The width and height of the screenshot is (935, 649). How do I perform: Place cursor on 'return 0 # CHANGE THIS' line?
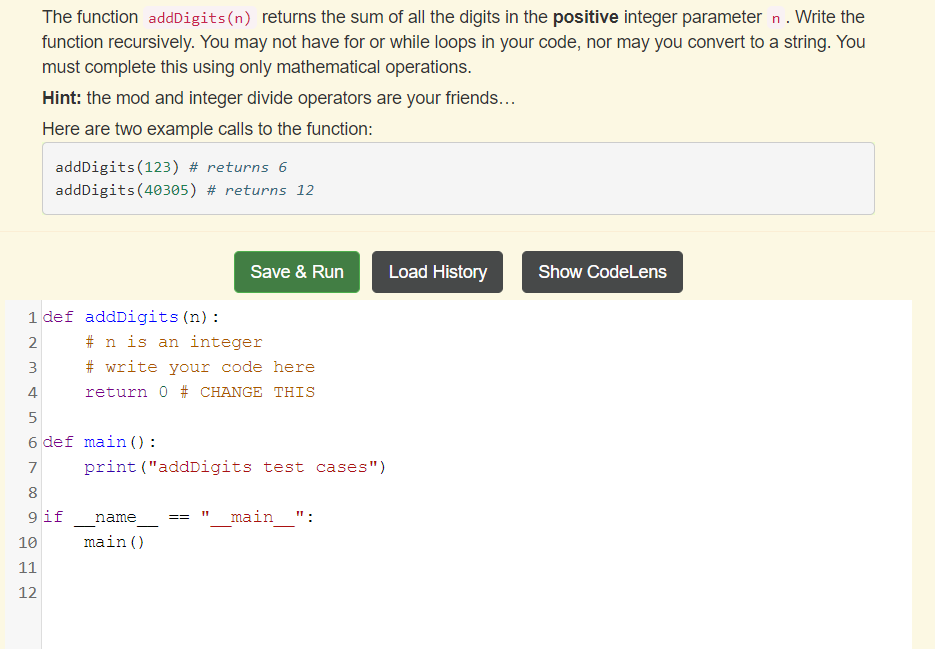(x=200, y=392)
